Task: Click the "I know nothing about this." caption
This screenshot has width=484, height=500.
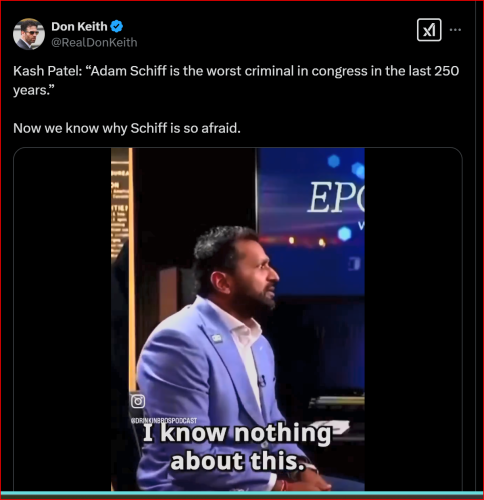Action: pos(237,447)
